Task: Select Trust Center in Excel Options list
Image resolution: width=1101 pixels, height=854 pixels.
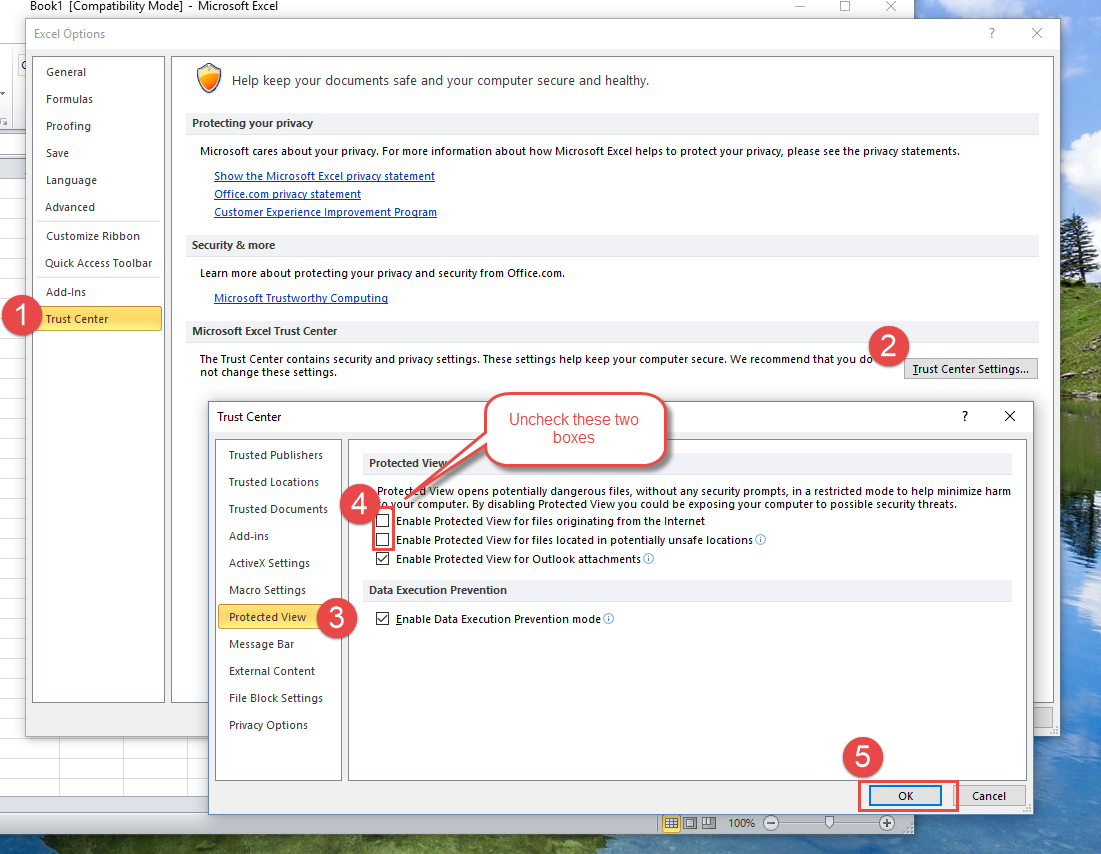Action: (x=98, y=319)
